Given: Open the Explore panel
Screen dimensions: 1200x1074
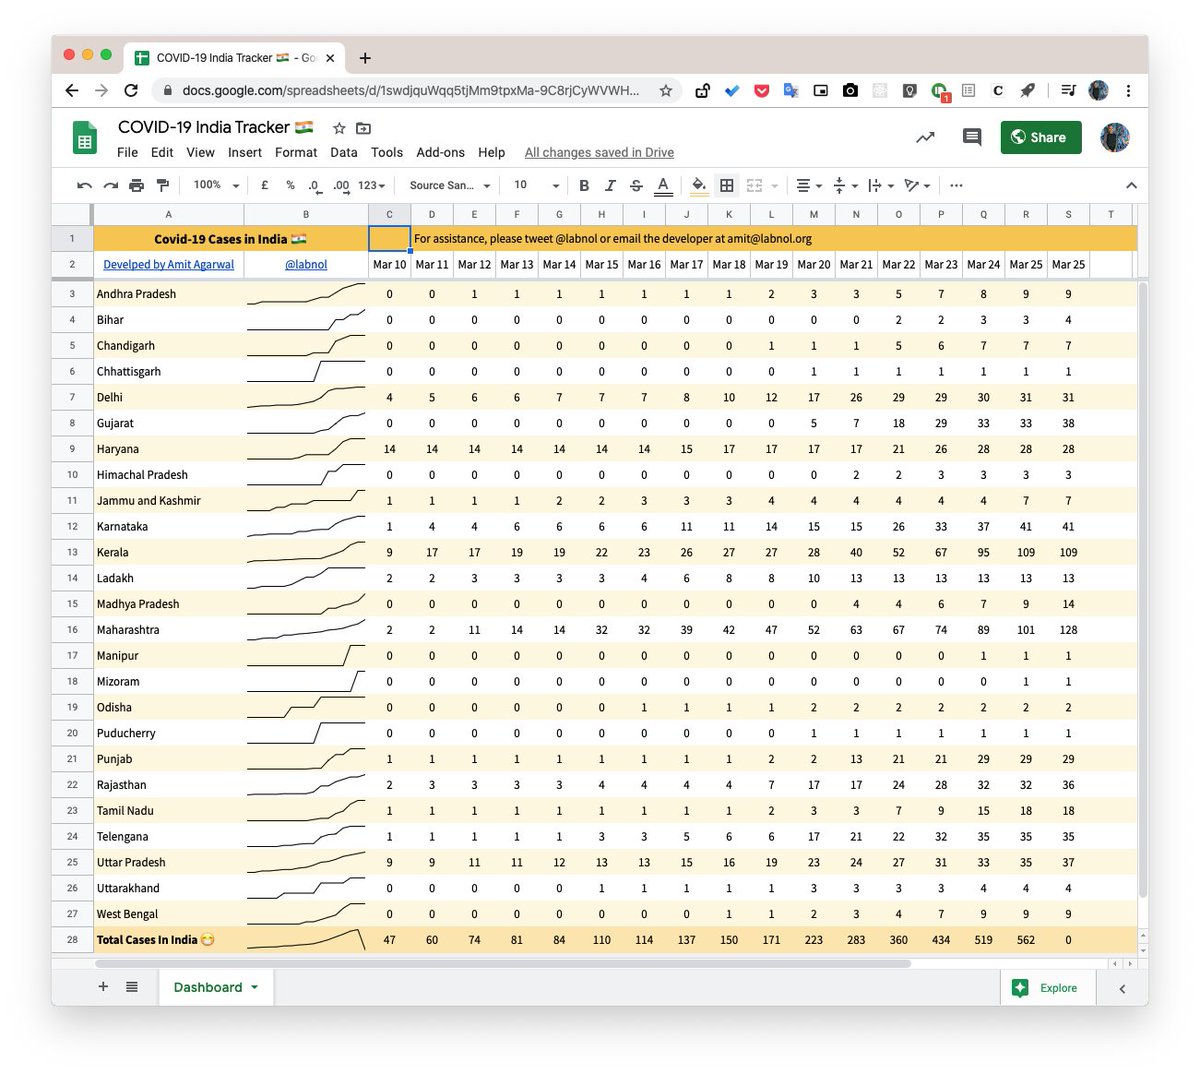Looking at the screenshot, I should 1046,988.
